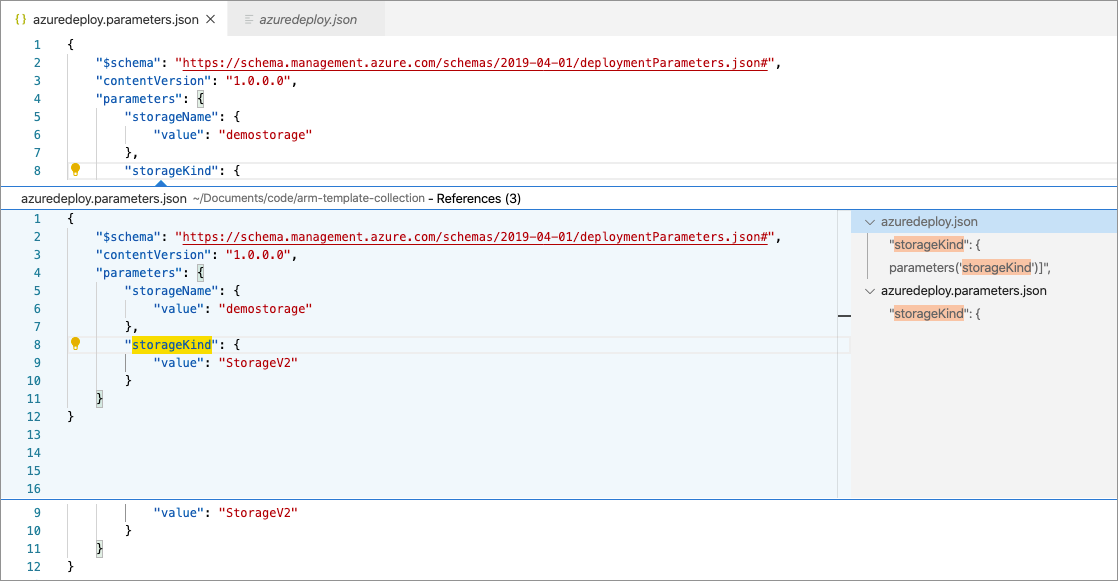Image resolution: width=1118 pixels, height=581 pixels.
Task: Click "demostorage" value in the peek view
Action: point(265,309)
